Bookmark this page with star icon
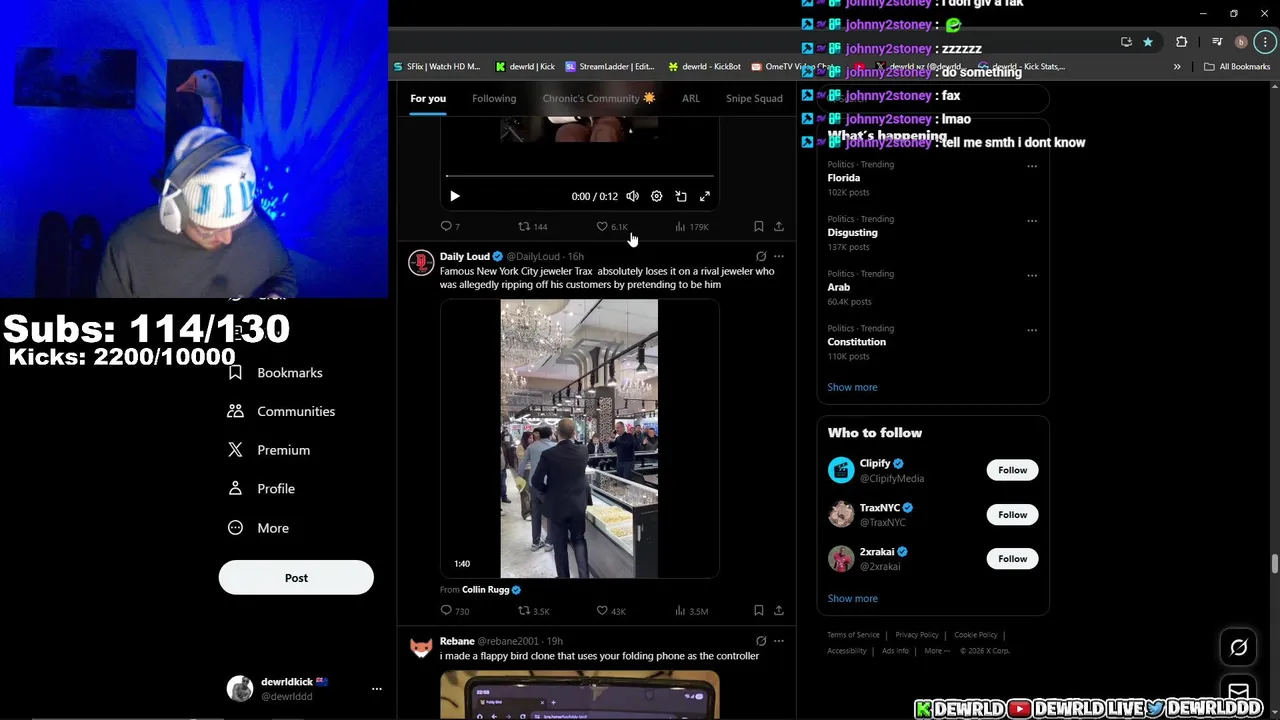The width and height of the screenshot is (1280, 720). (x=1148, y=42)
